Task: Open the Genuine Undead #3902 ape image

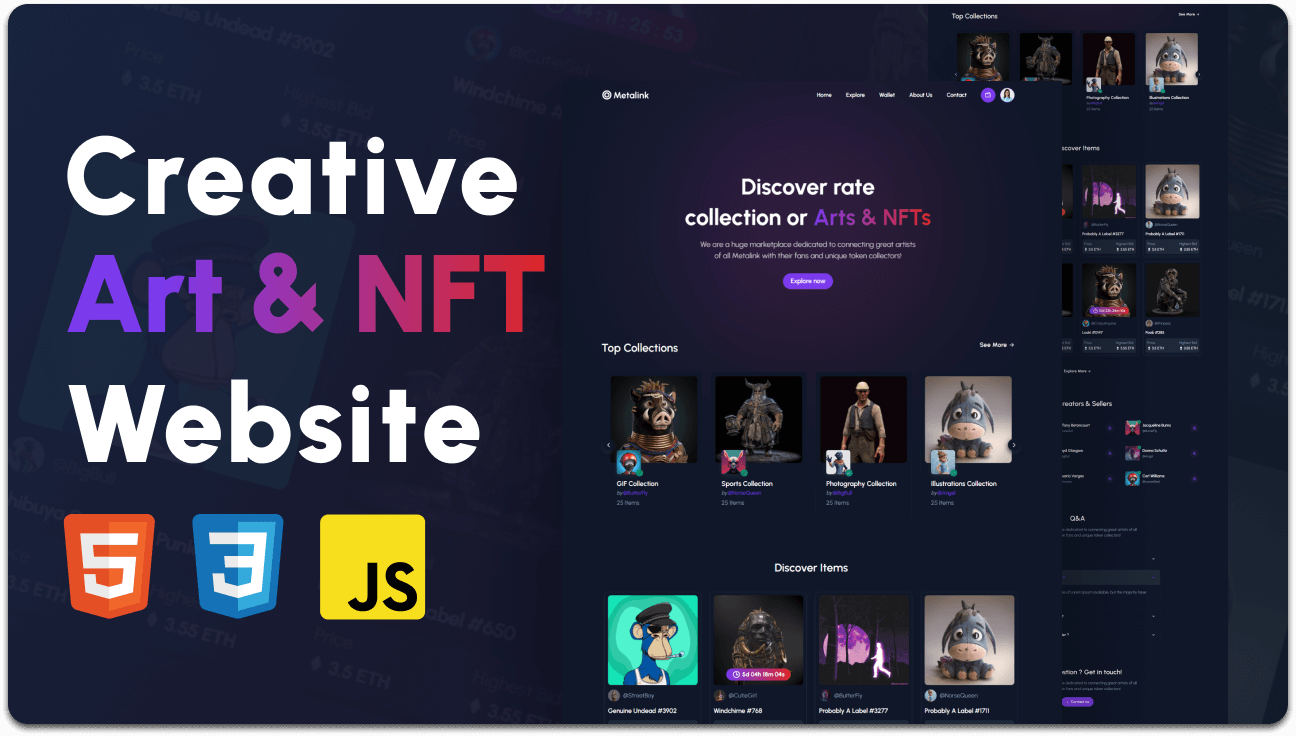Action: [x=653, y=640]
